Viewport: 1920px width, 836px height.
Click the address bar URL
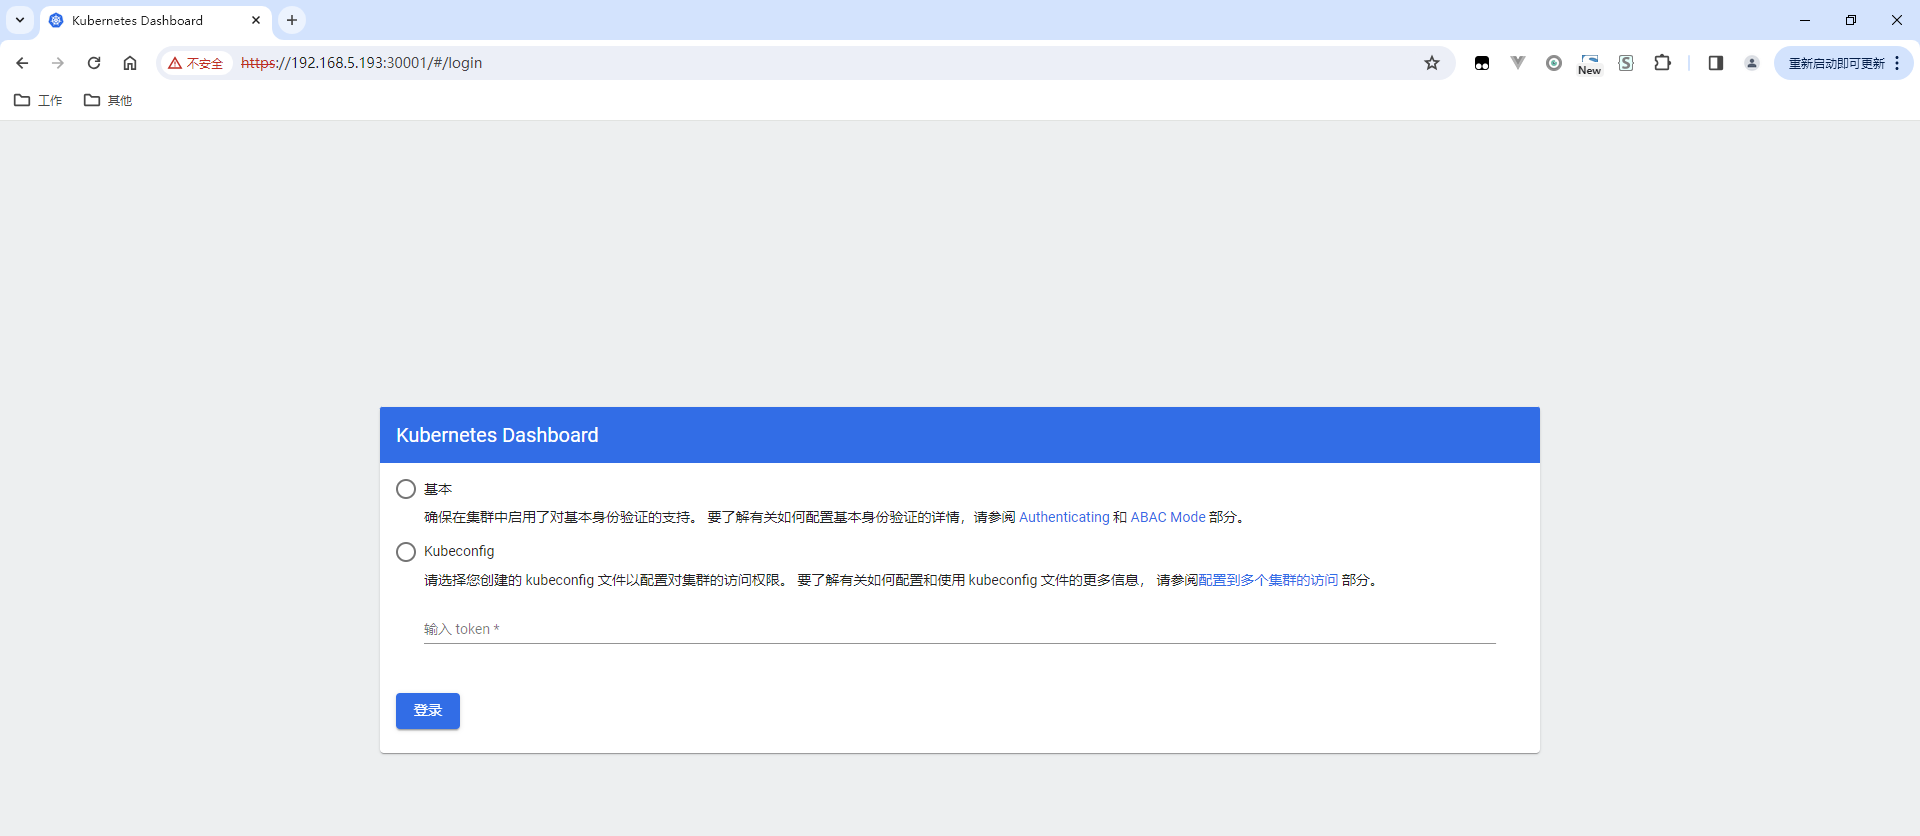(x=362, y=63)
